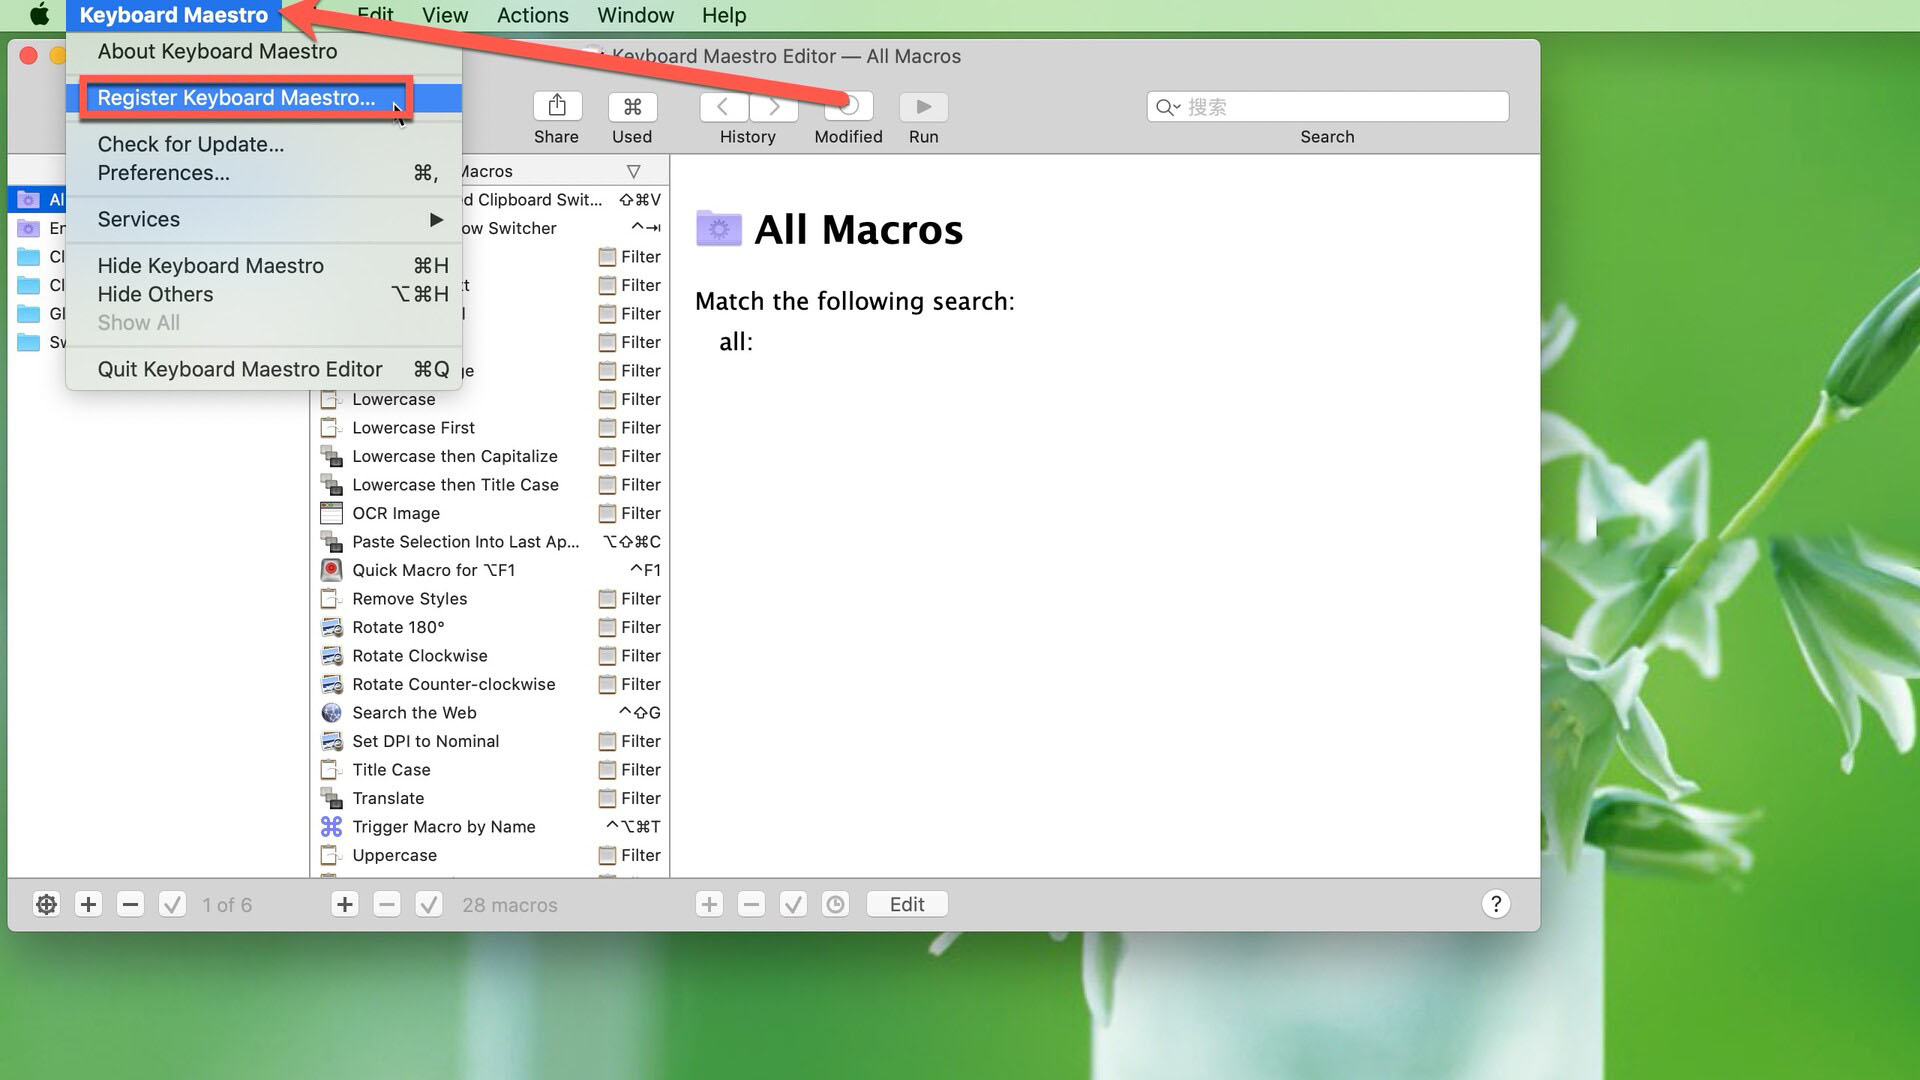The height and width of the screenshot is (1080, 1920).
Task: Expand Services submenu arrow
Action: 436,219
